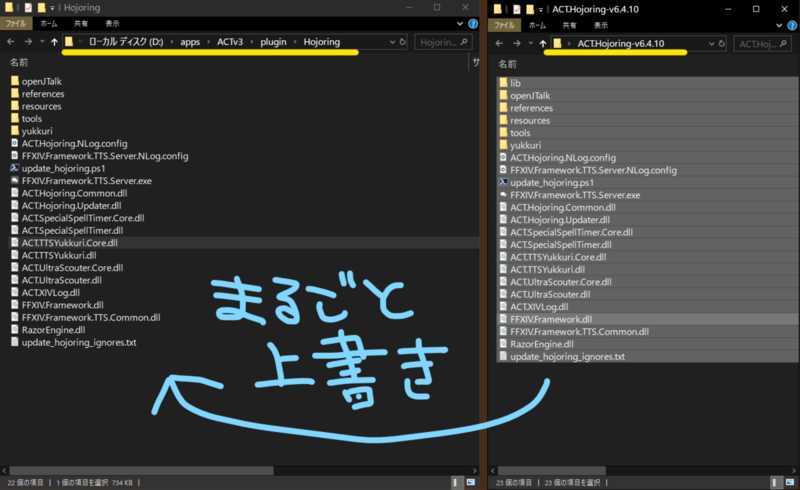Open quick access toolbar dropdown in Hojoring title bar
The width and height of the screenshot is (800, 490).
tap(52, 8)
